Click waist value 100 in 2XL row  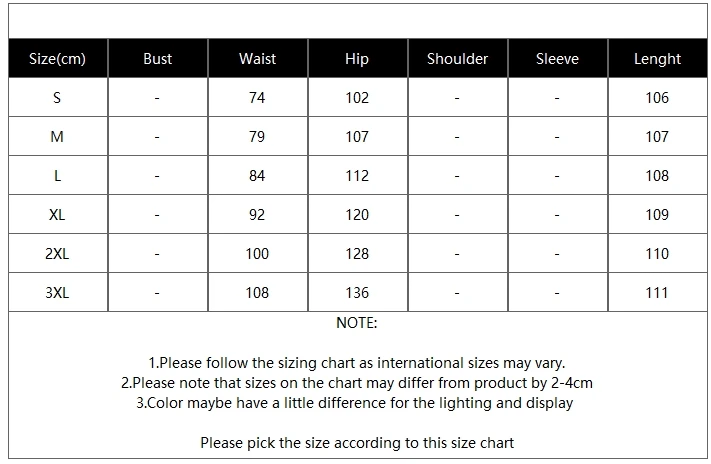(x=257, y=254)
